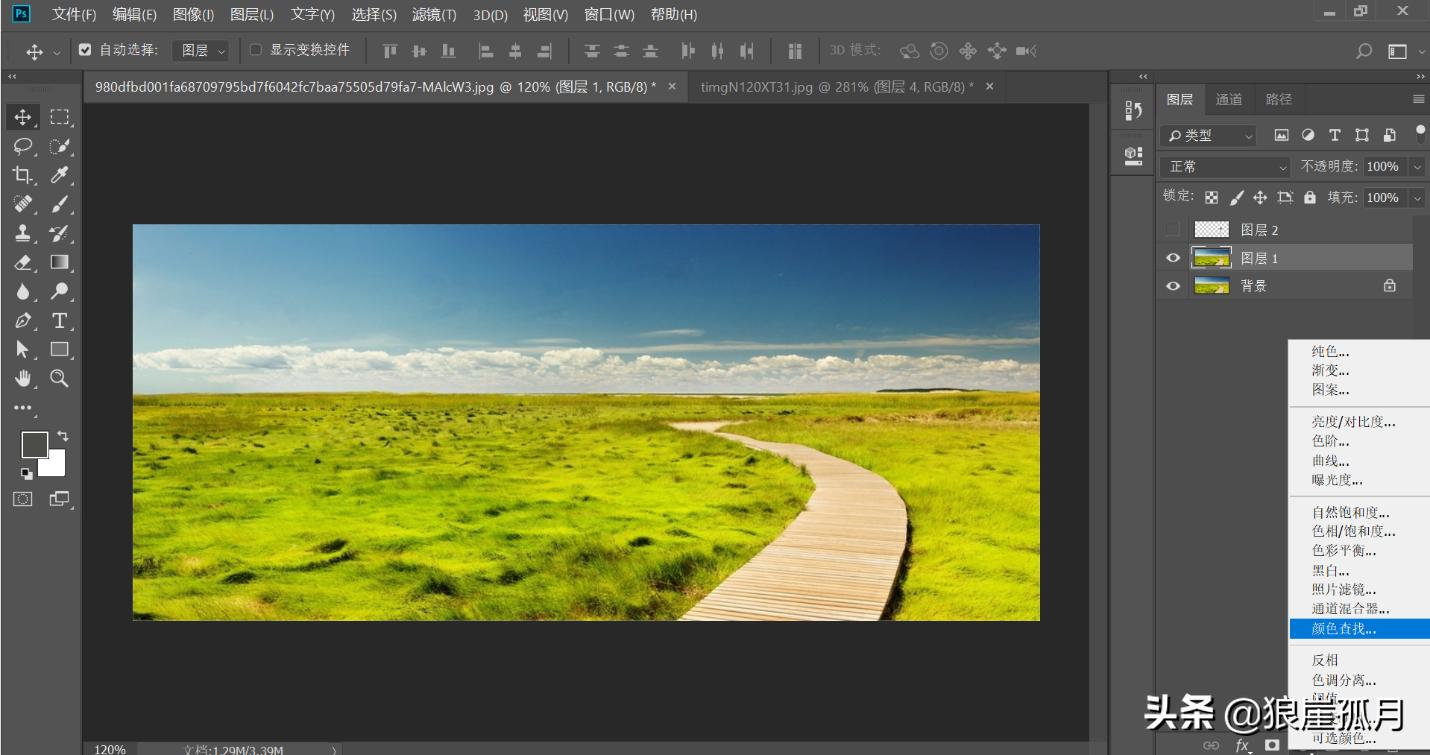Choose 曲线 from the adjustment list
Screen dimensions: 1430x755
[x=1332, y=460]
